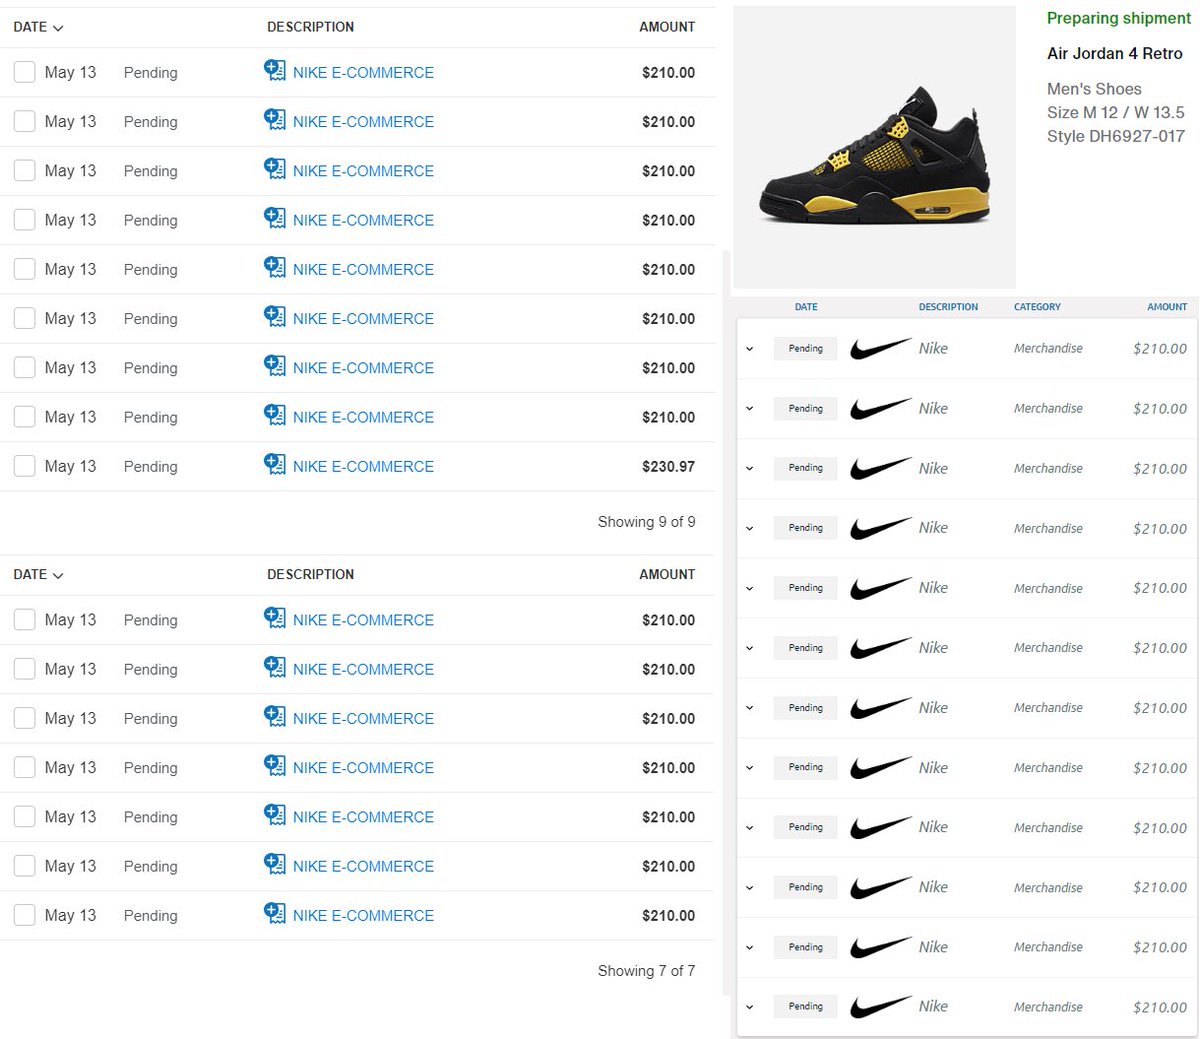The width and height of the screenshot is (1200, 1039).
Task: Open NIKE E-COMMERCE link in first row of upper left table
Action: coord(363,72)
